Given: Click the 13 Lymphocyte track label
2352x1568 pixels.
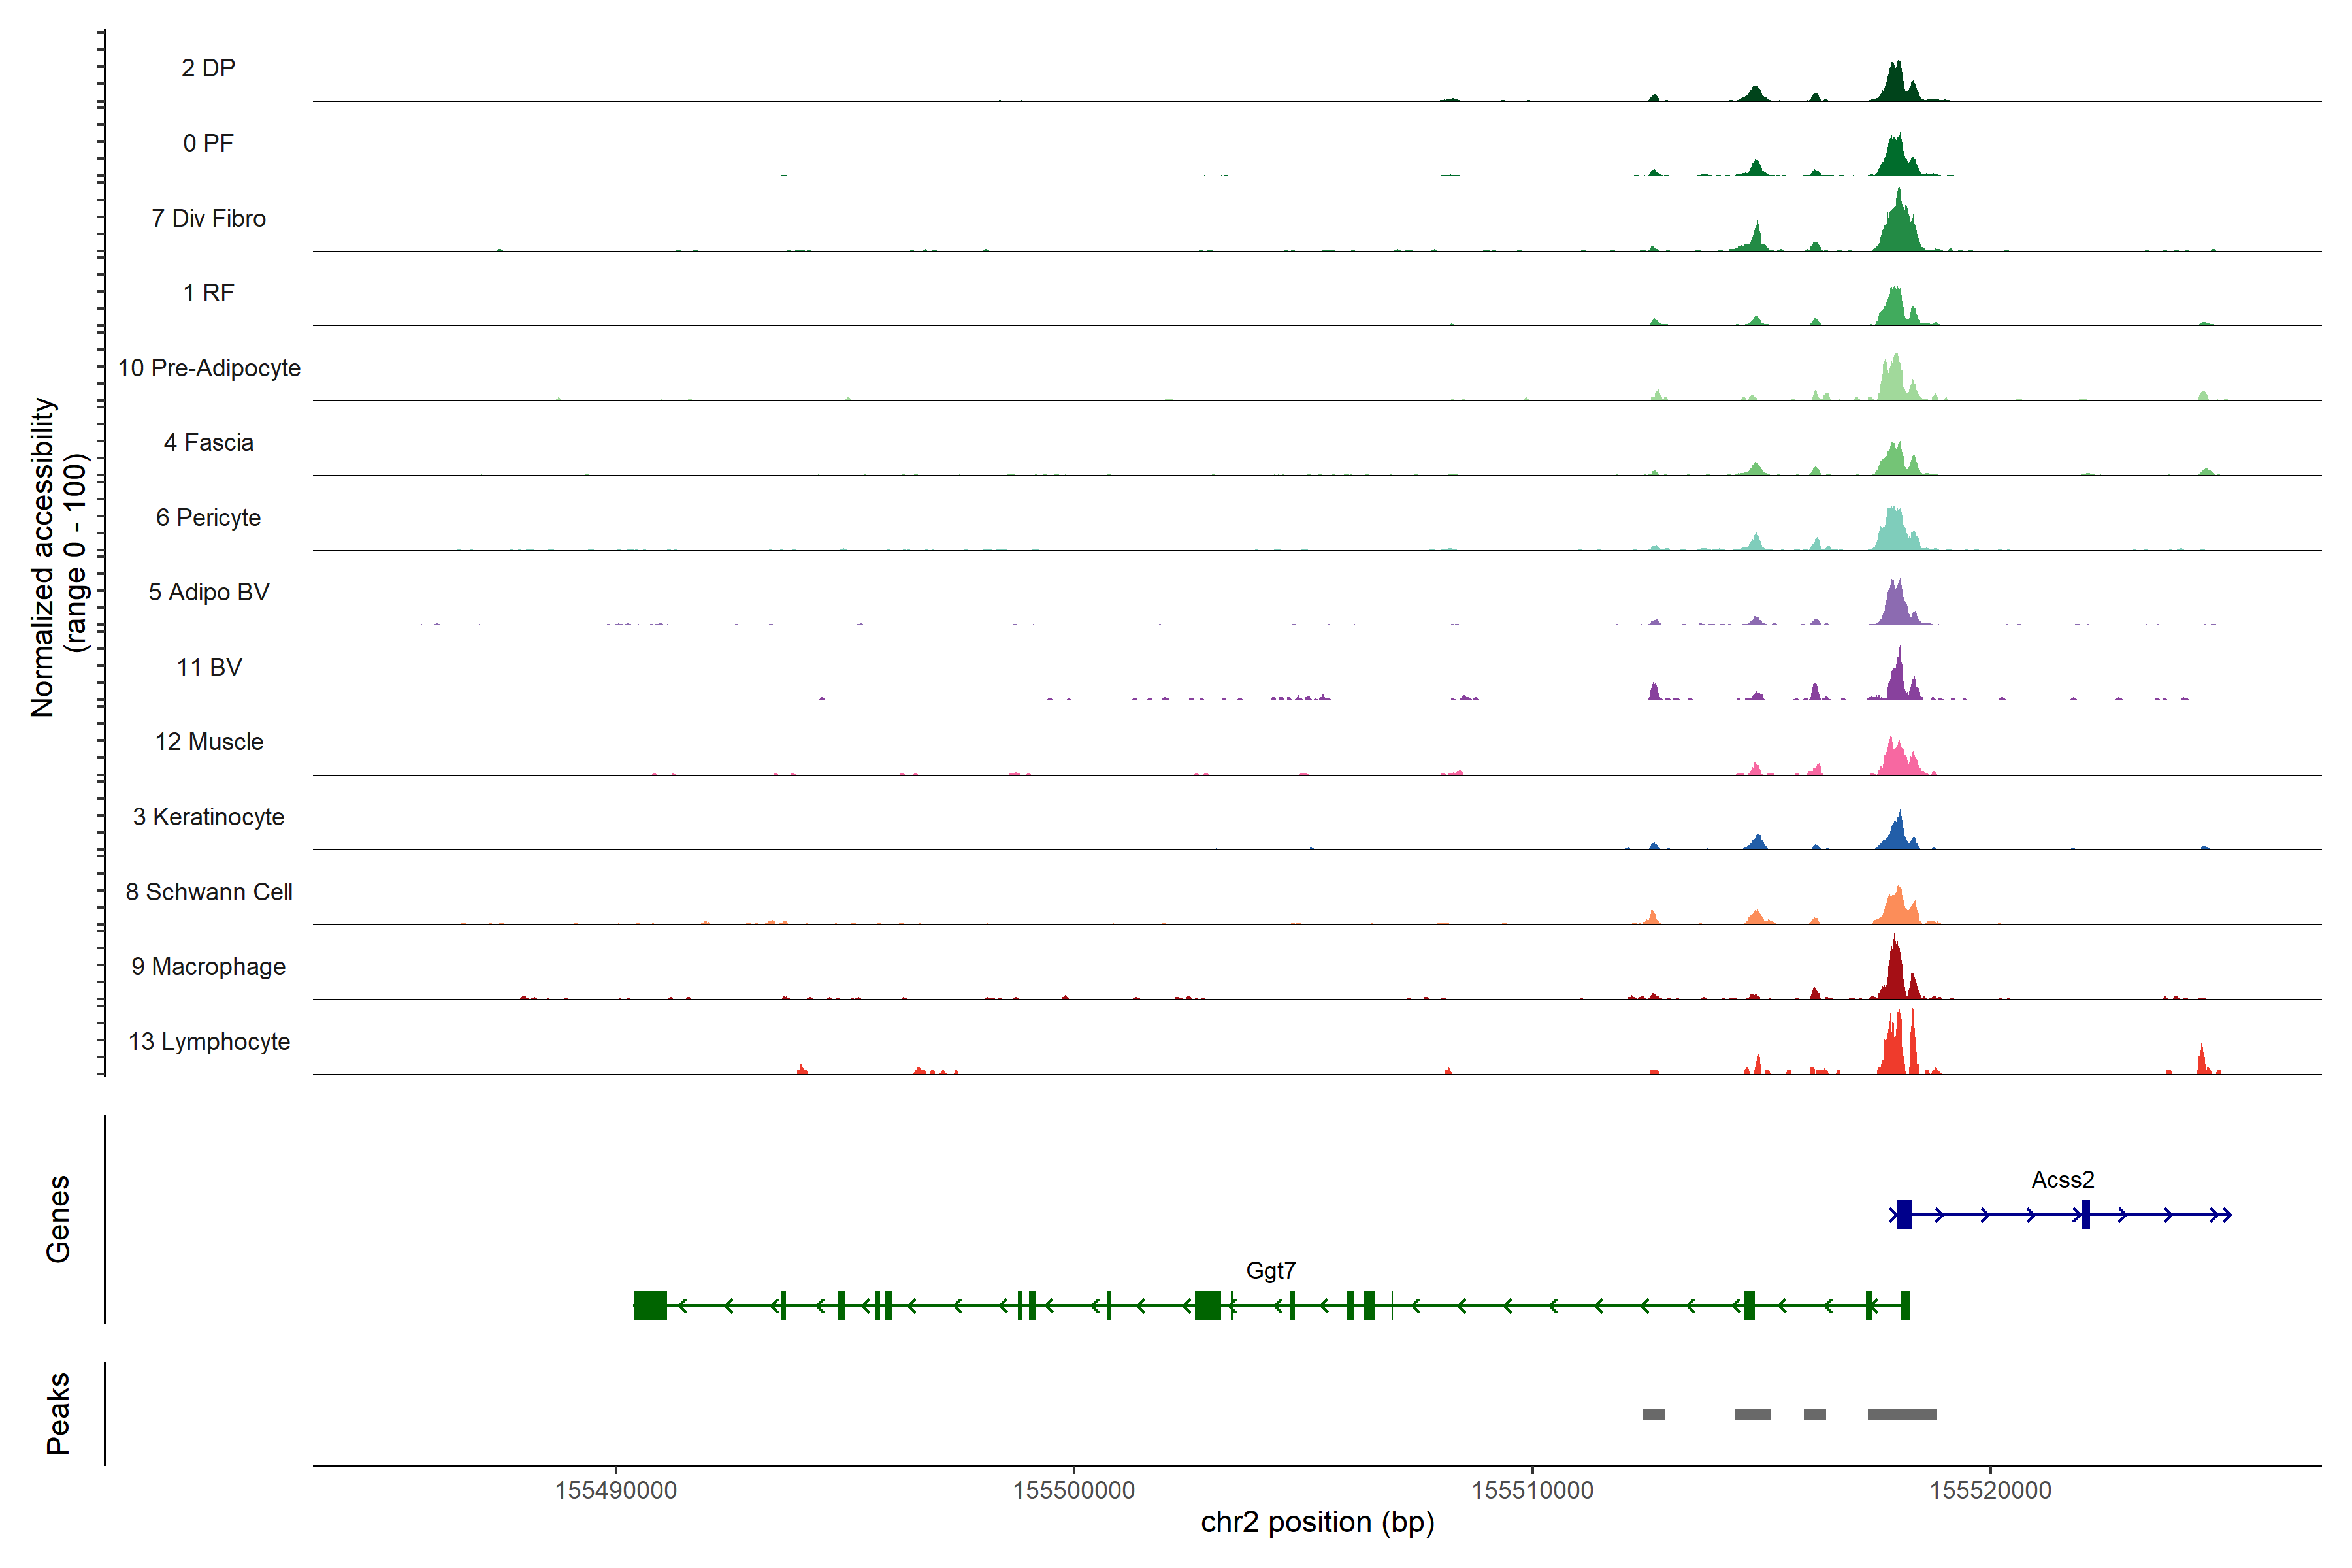Looking at the screenshot, I should coord(209,1042).
